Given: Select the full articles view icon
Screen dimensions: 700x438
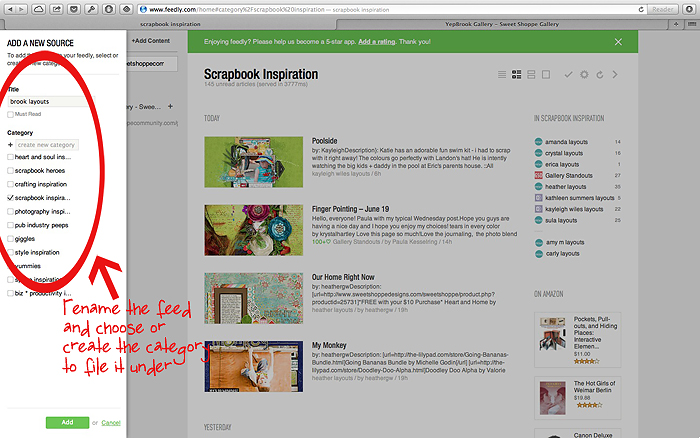Looking at the screenshot, I should coord(546,75).
